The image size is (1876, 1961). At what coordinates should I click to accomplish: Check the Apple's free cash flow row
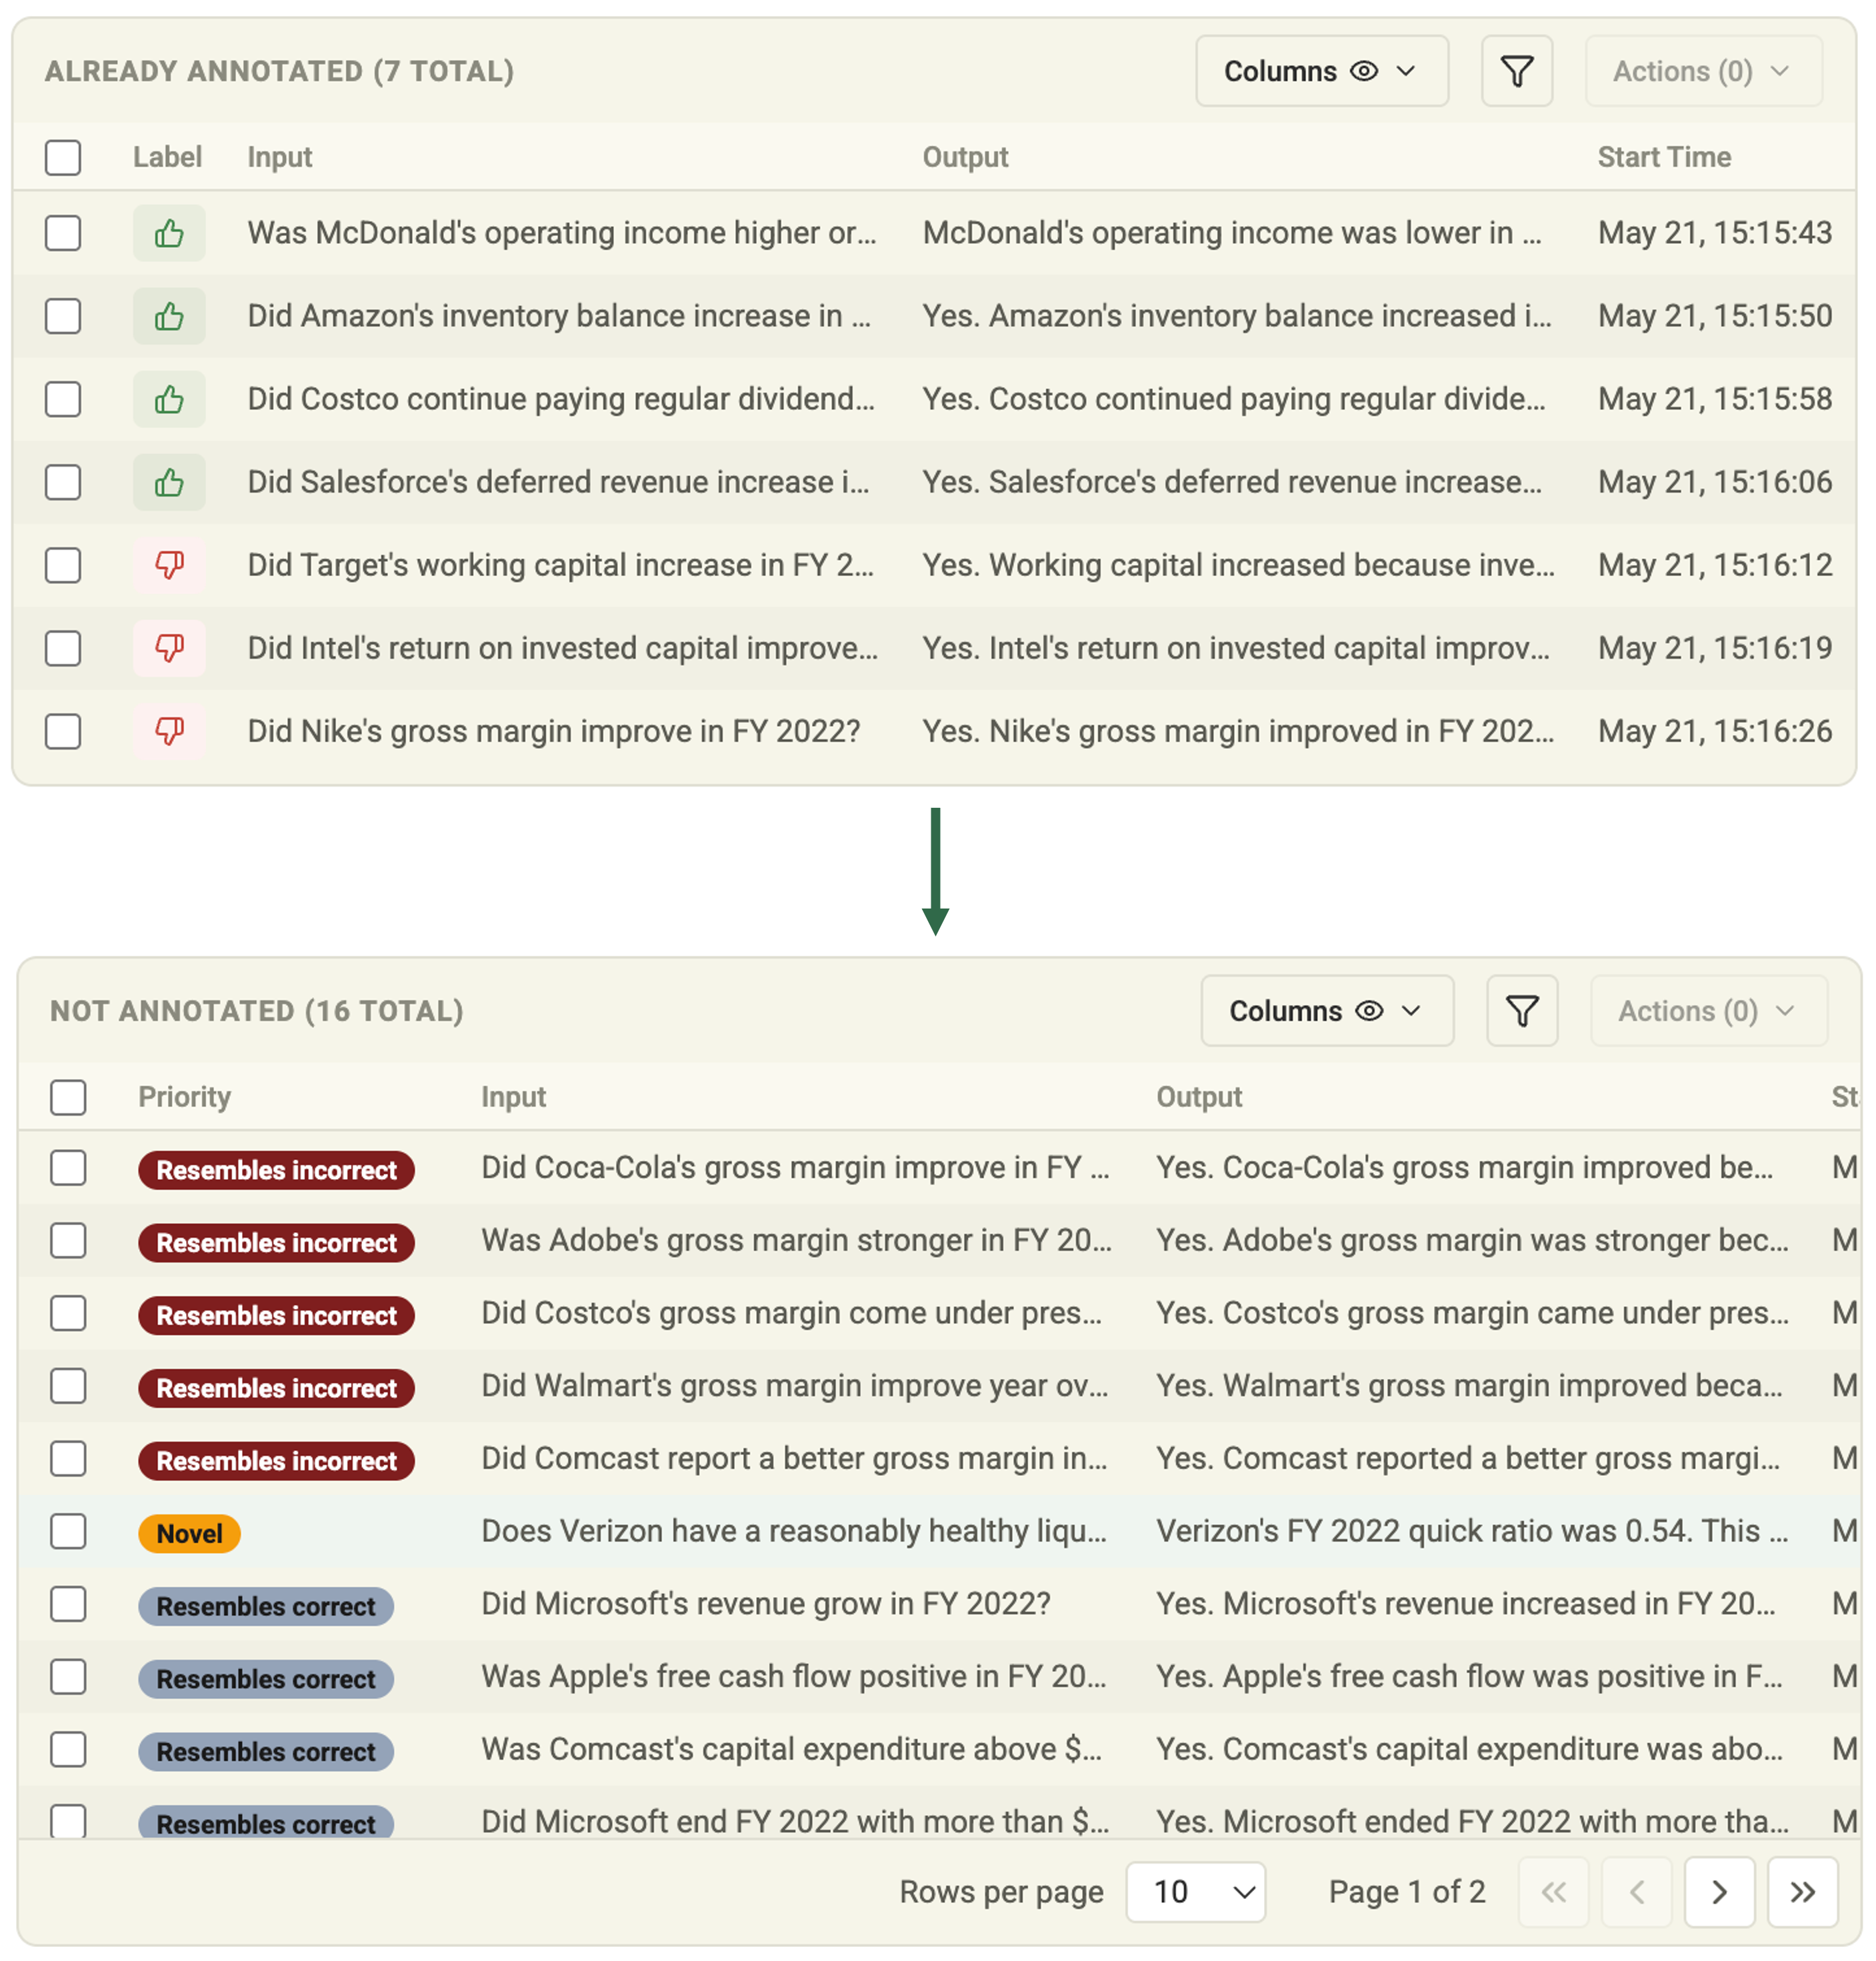pos(68,1677)
